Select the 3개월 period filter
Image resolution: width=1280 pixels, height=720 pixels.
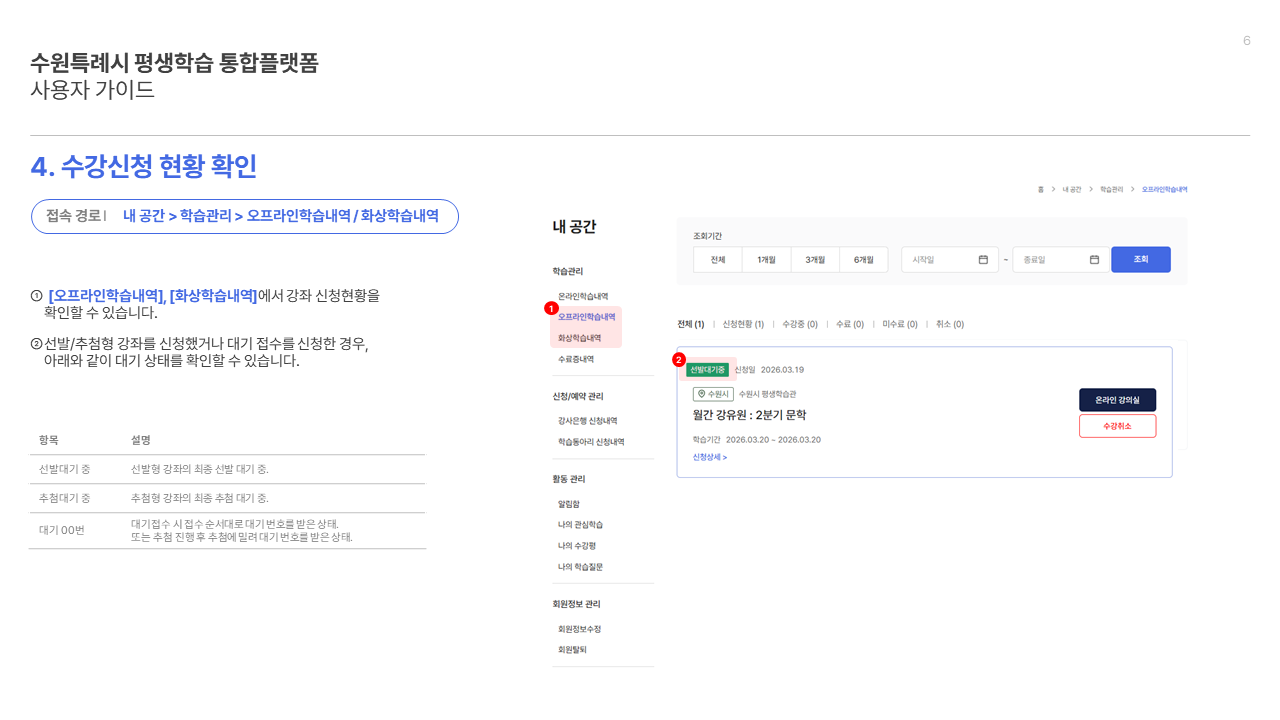815,260
